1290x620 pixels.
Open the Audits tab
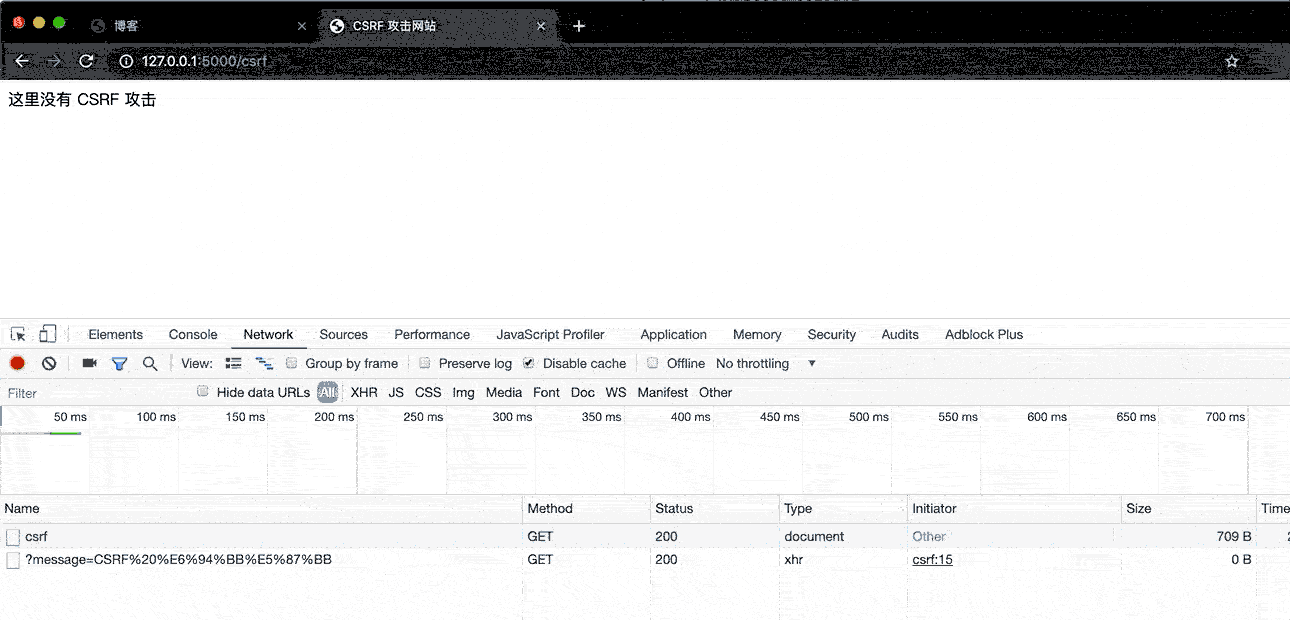pyautogui.click(x=900, y=334)
